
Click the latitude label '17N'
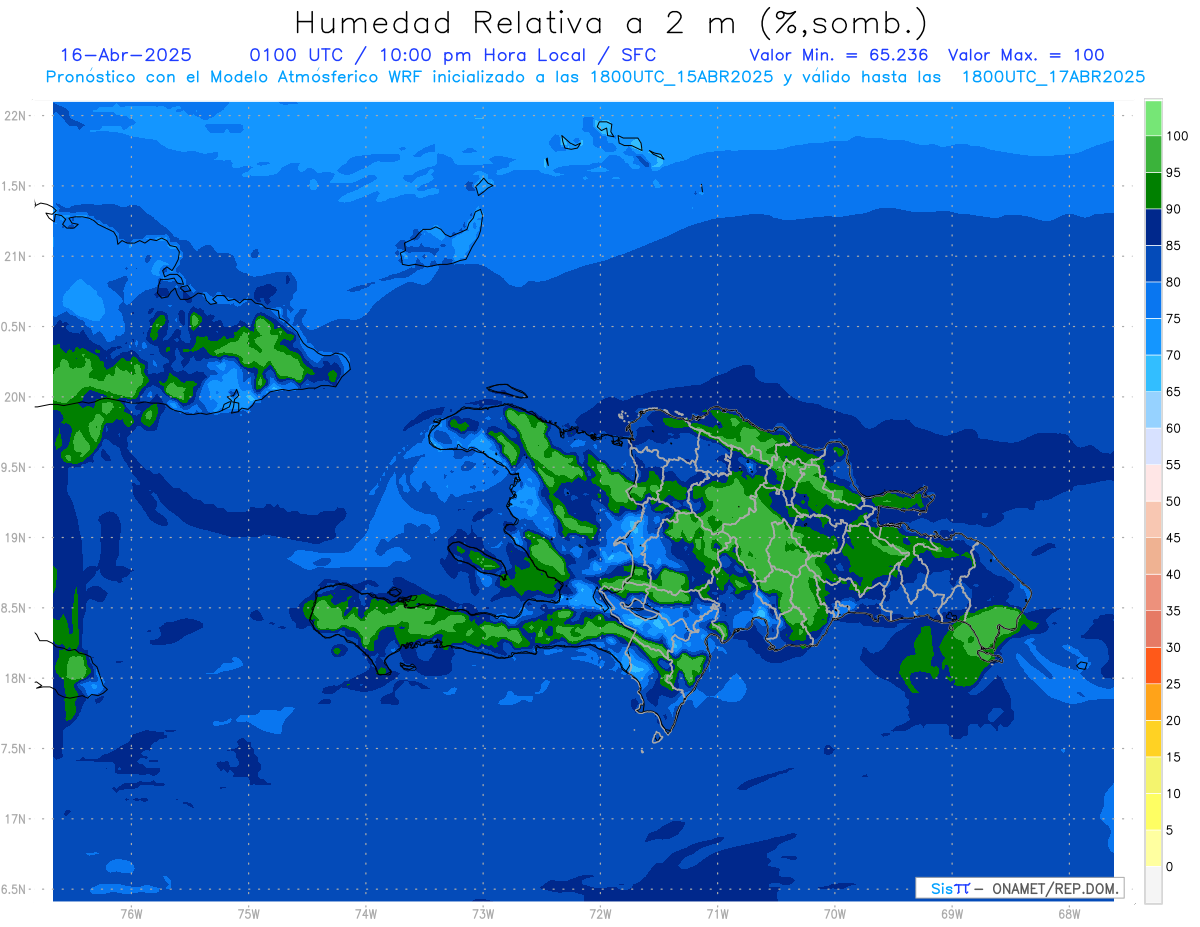coord(17,819)
